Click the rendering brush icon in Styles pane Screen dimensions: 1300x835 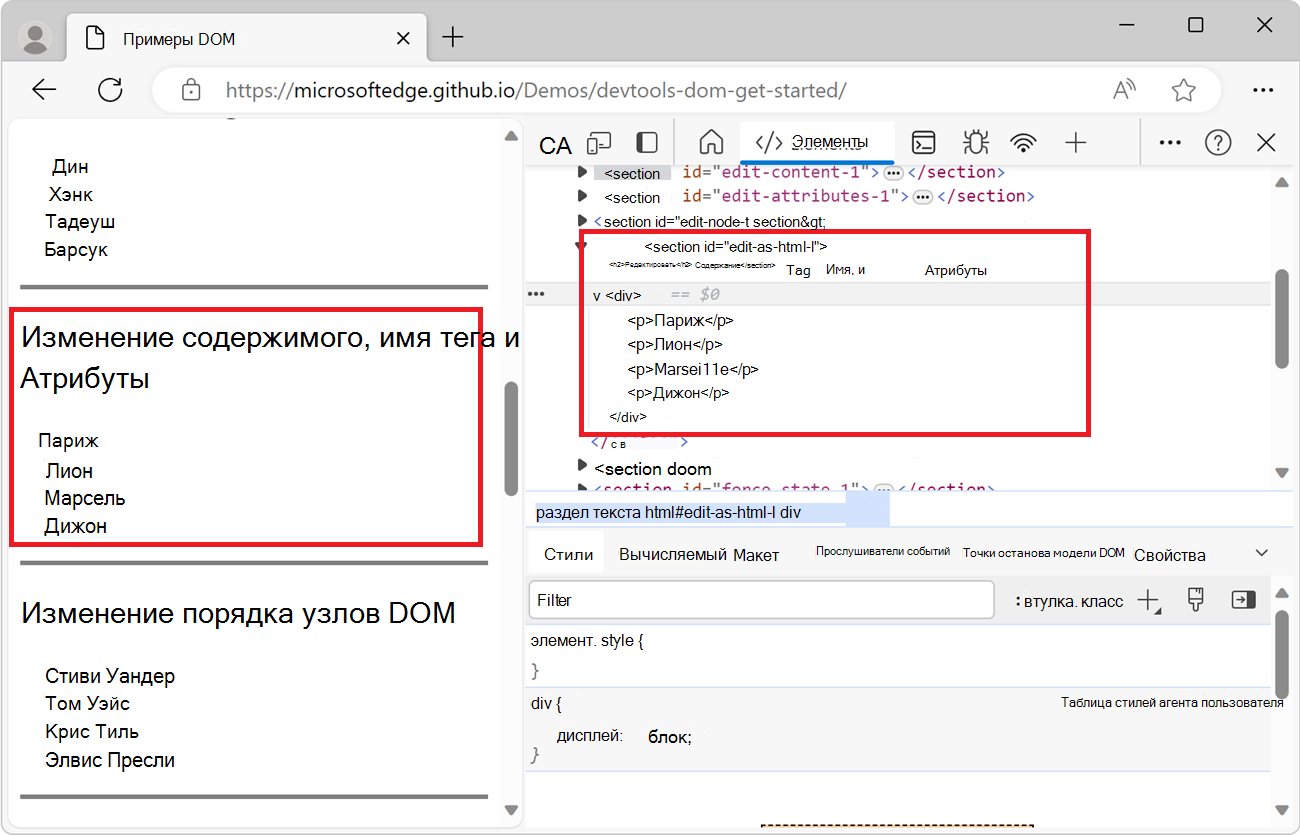(x=1196, y=599)
